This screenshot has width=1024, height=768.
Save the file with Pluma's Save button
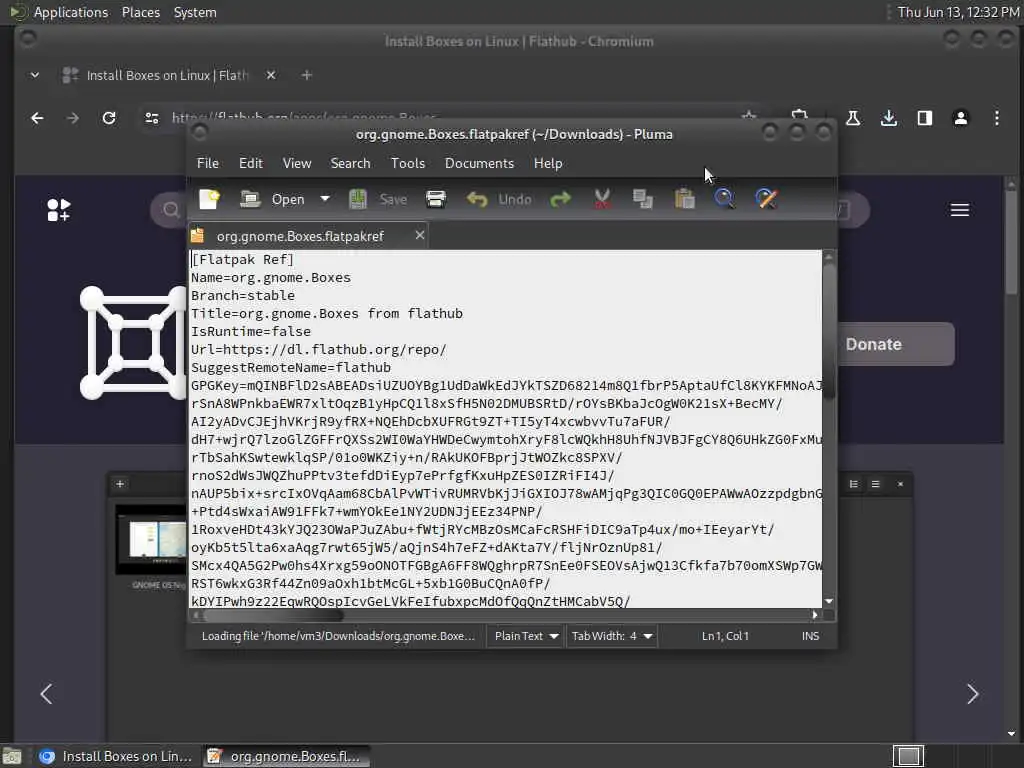pos(378,199)
